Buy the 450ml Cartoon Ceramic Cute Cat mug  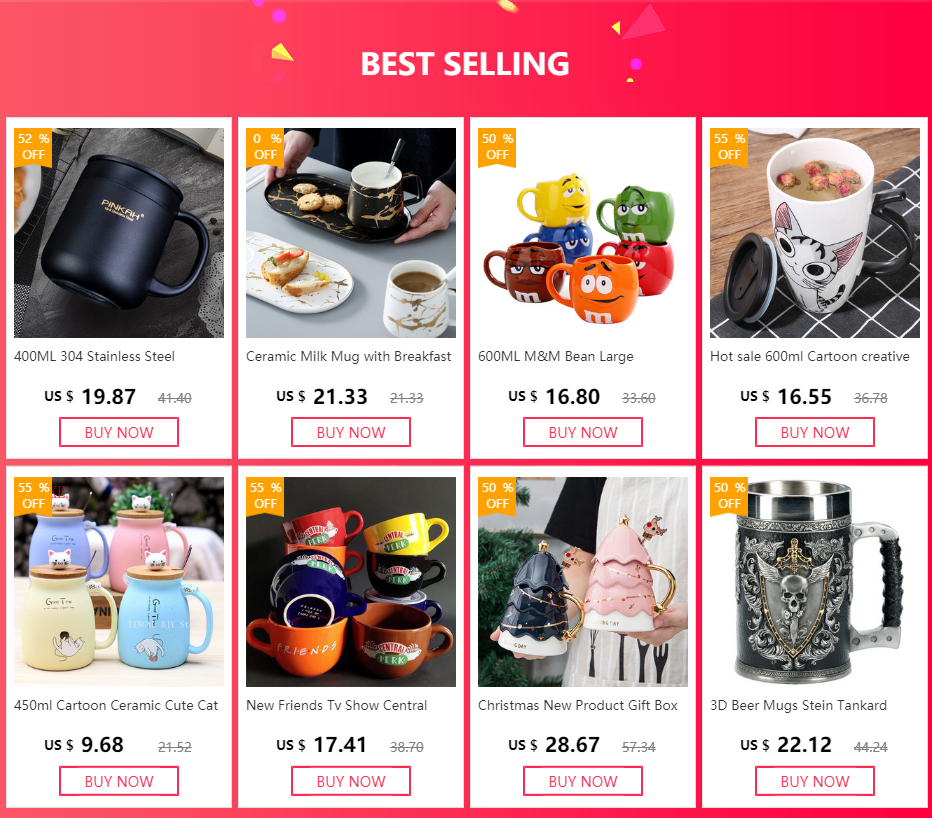point(119,781)
